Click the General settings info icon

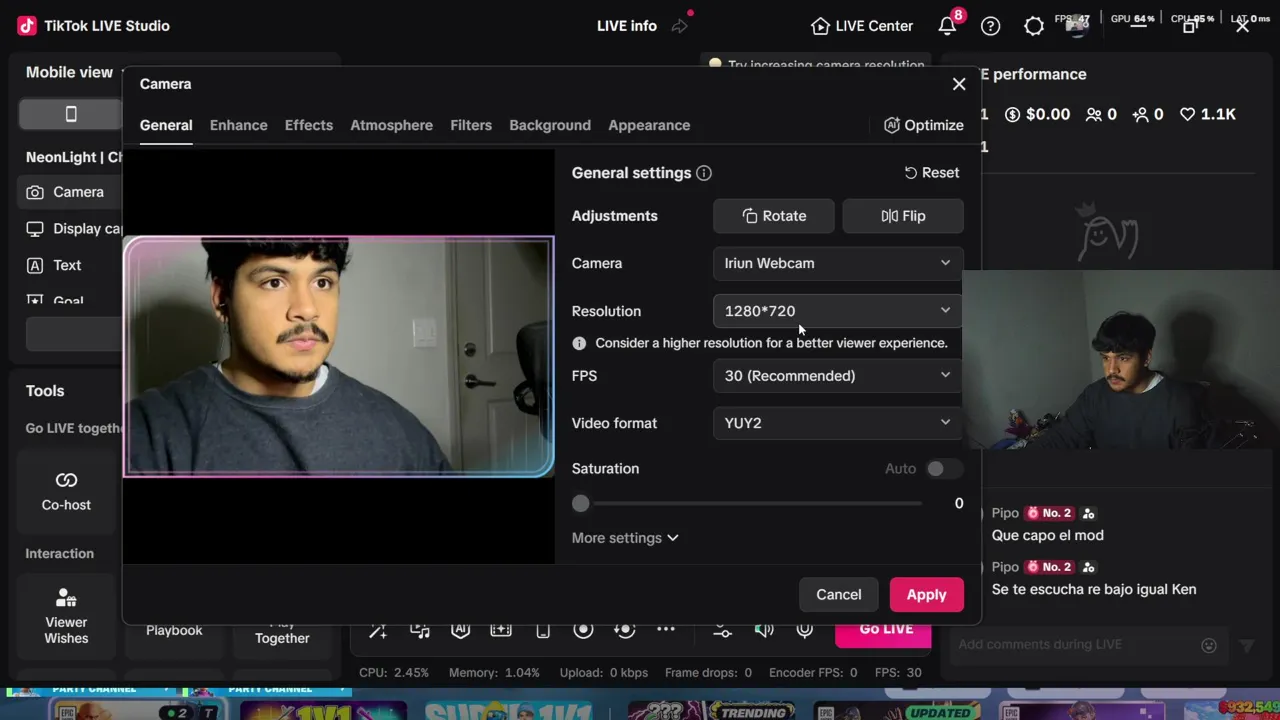pyautogui.click(x=704, y=173)
